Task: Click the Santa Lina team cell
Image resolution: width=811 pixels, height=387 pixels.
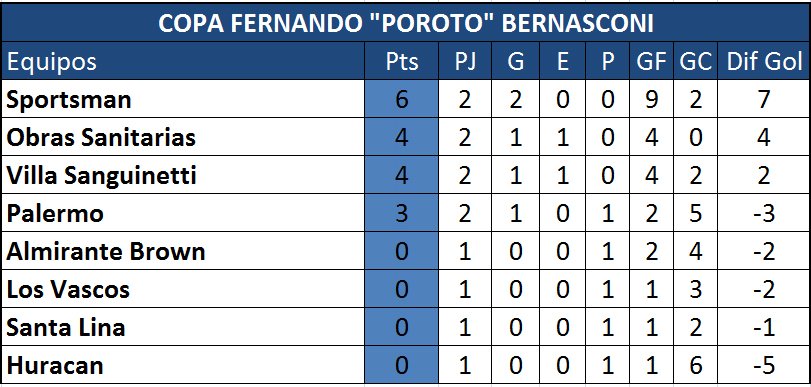Action: (x=183, y=327)
